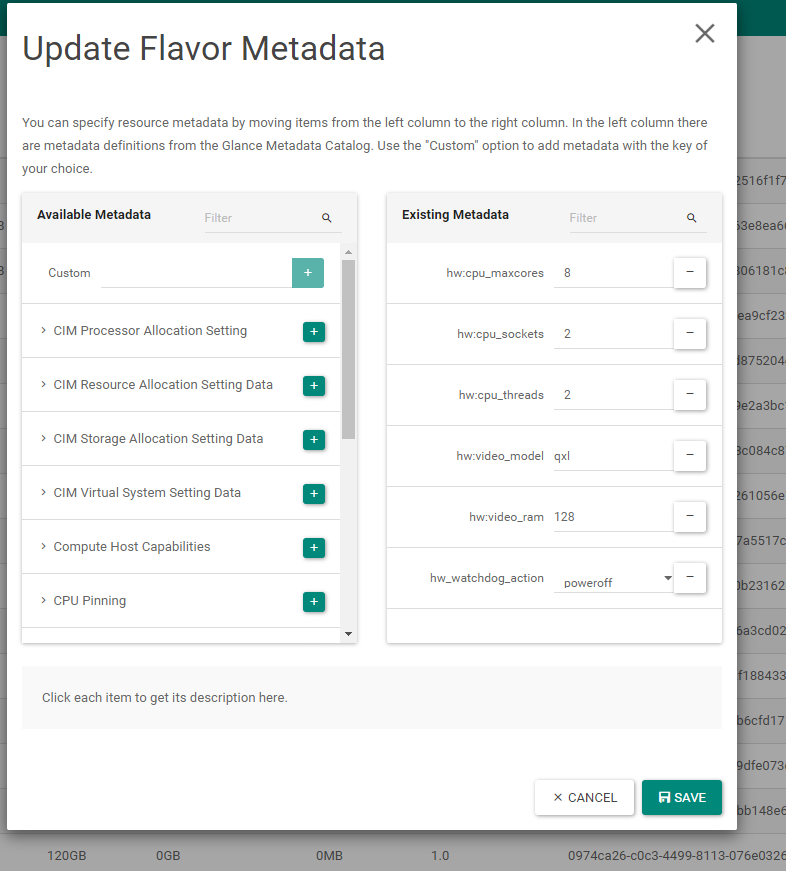This screenshot has height=871, width=786.
Task: Edit the hw:video_ram value field
Action: (x=612, y=517)
